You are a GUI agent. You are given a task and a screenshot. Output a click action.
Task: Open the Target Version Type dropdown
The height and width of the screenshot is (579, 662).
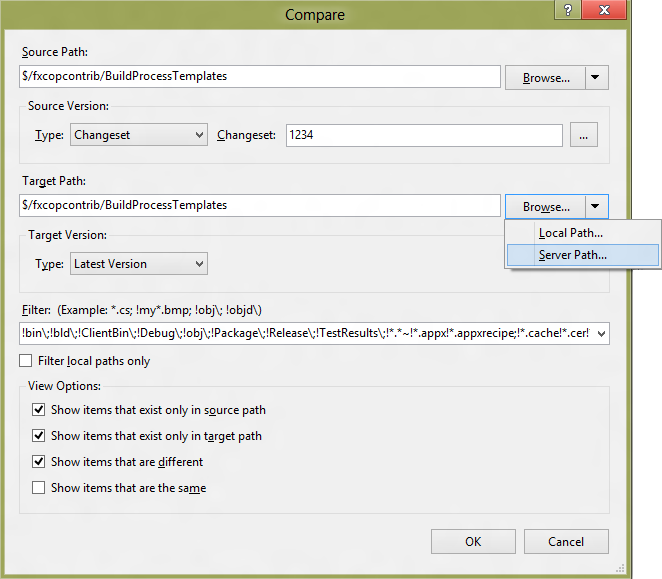(x=139, y=264)
